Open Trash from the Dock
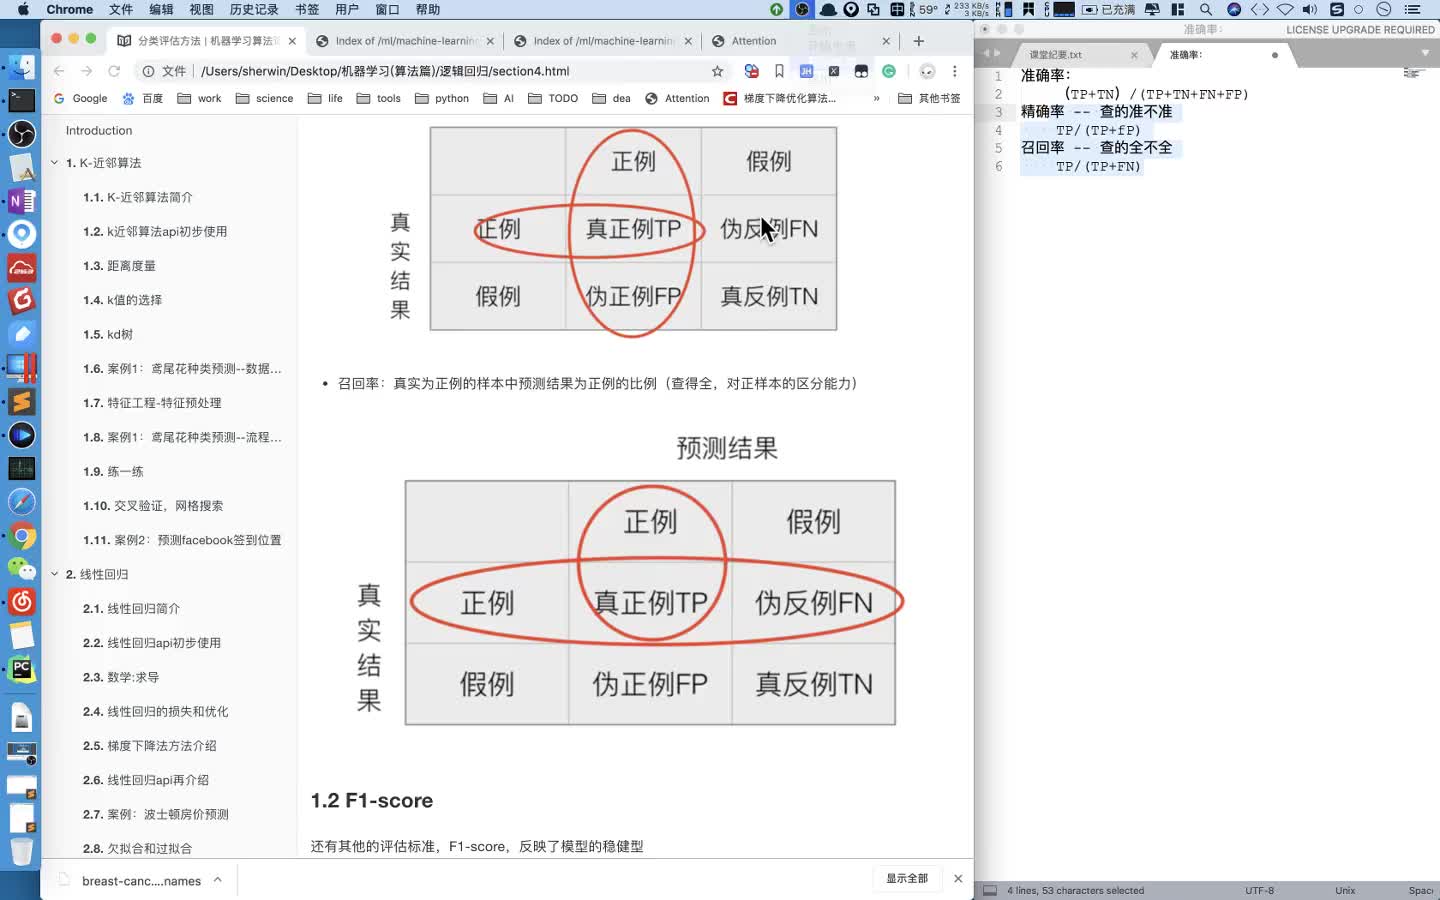 21,852
